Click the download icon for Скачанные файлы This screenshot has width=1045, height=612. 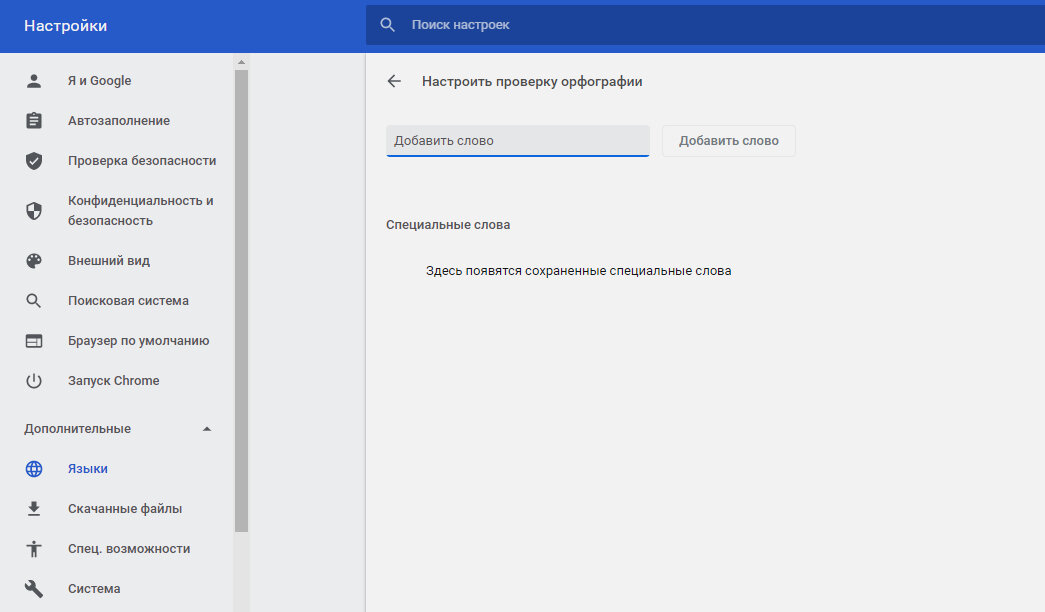point(34,509)
